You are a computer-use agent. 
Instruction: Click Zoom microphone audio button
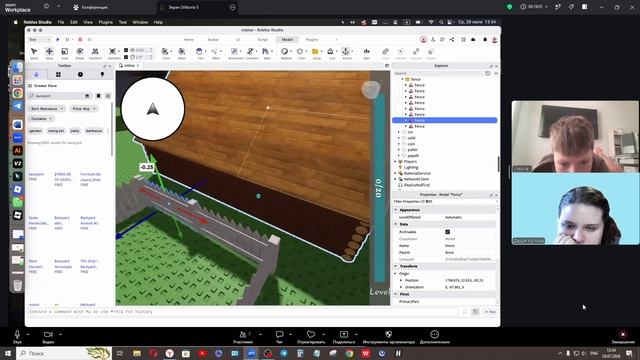[x=17, y=337]
